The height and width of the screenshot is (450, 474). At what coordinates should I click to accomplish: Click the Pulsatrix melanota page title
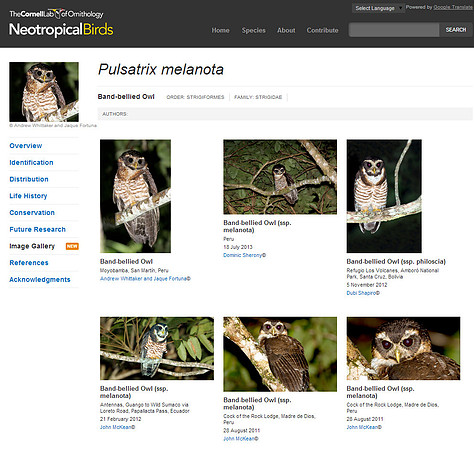(x=161, y=70)
